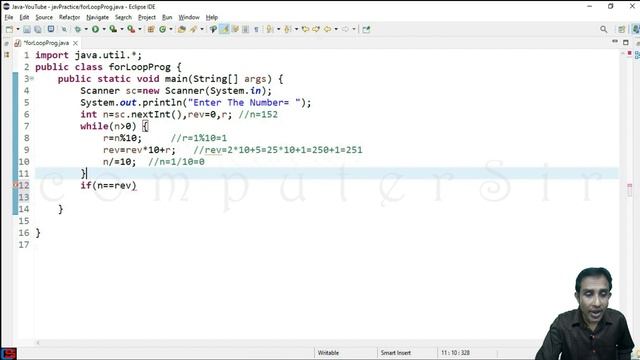Viewport: 640px width, 360px height.
Task: Expand the Back history dropdown arrow
Action: [x=336, y=29]
